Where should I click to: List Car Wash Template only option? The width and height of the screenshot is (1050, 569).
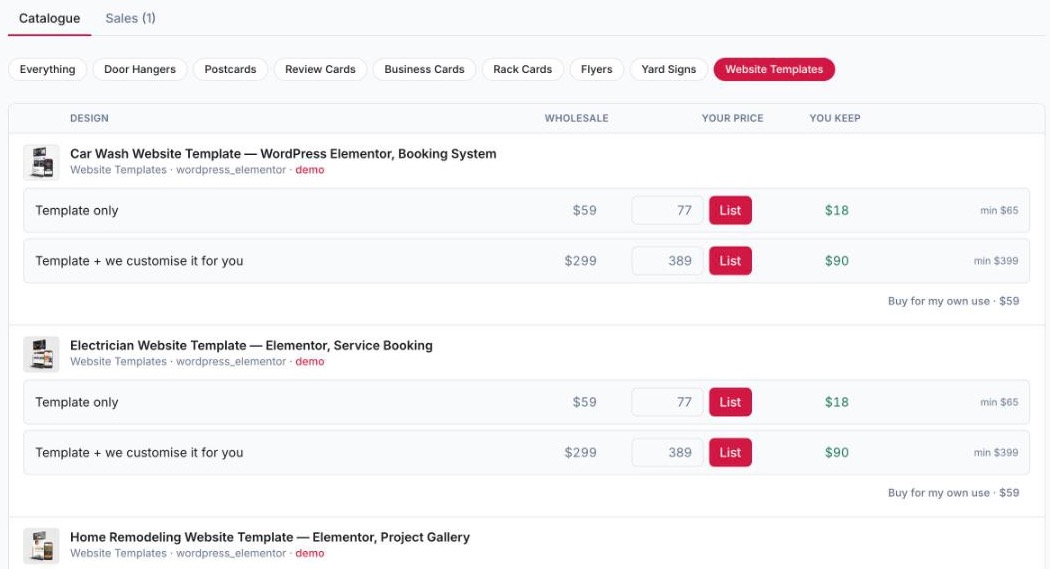(731, 210)
